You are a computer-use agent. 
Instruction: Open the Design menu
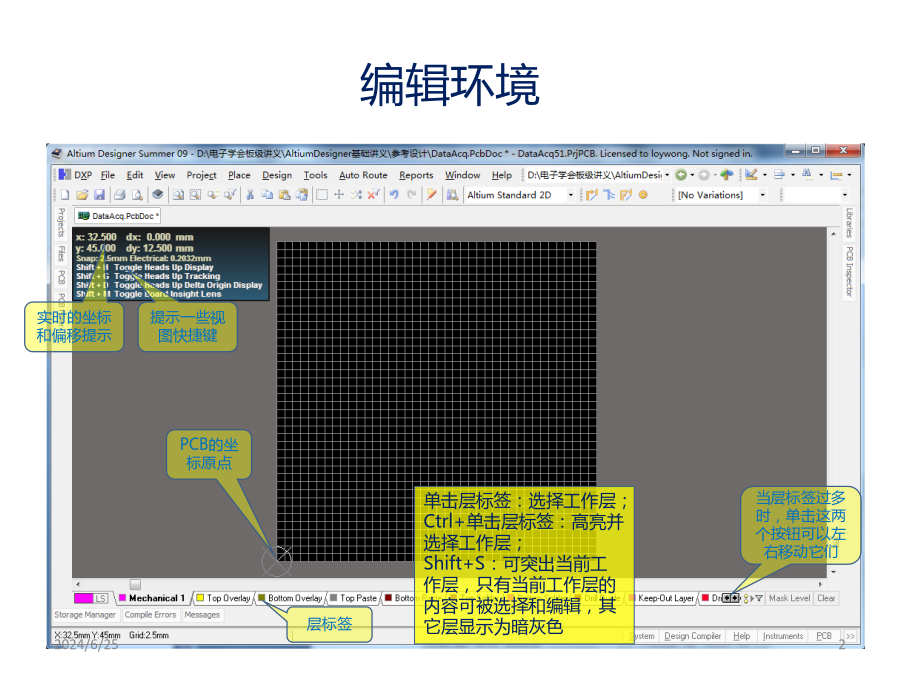point(277,175)
